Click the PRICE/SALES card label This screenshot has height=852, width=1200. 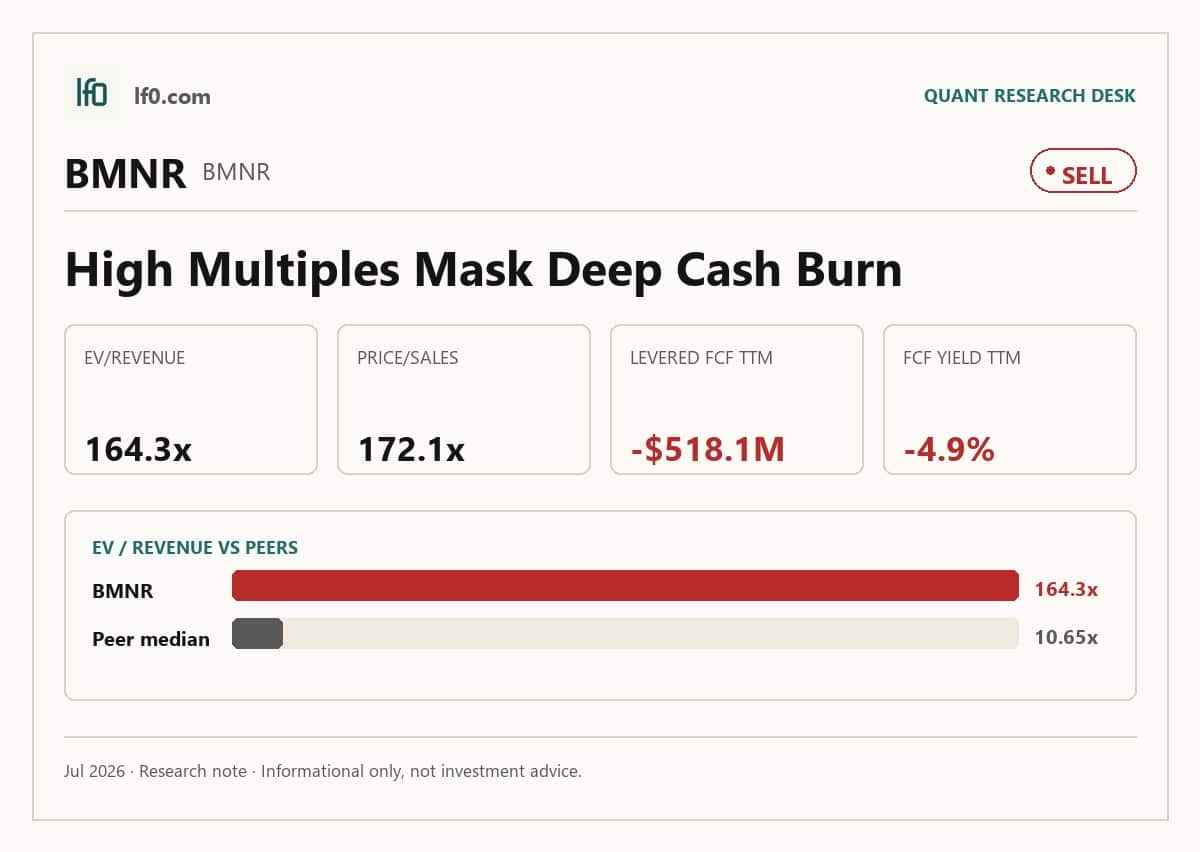(408, 358)
